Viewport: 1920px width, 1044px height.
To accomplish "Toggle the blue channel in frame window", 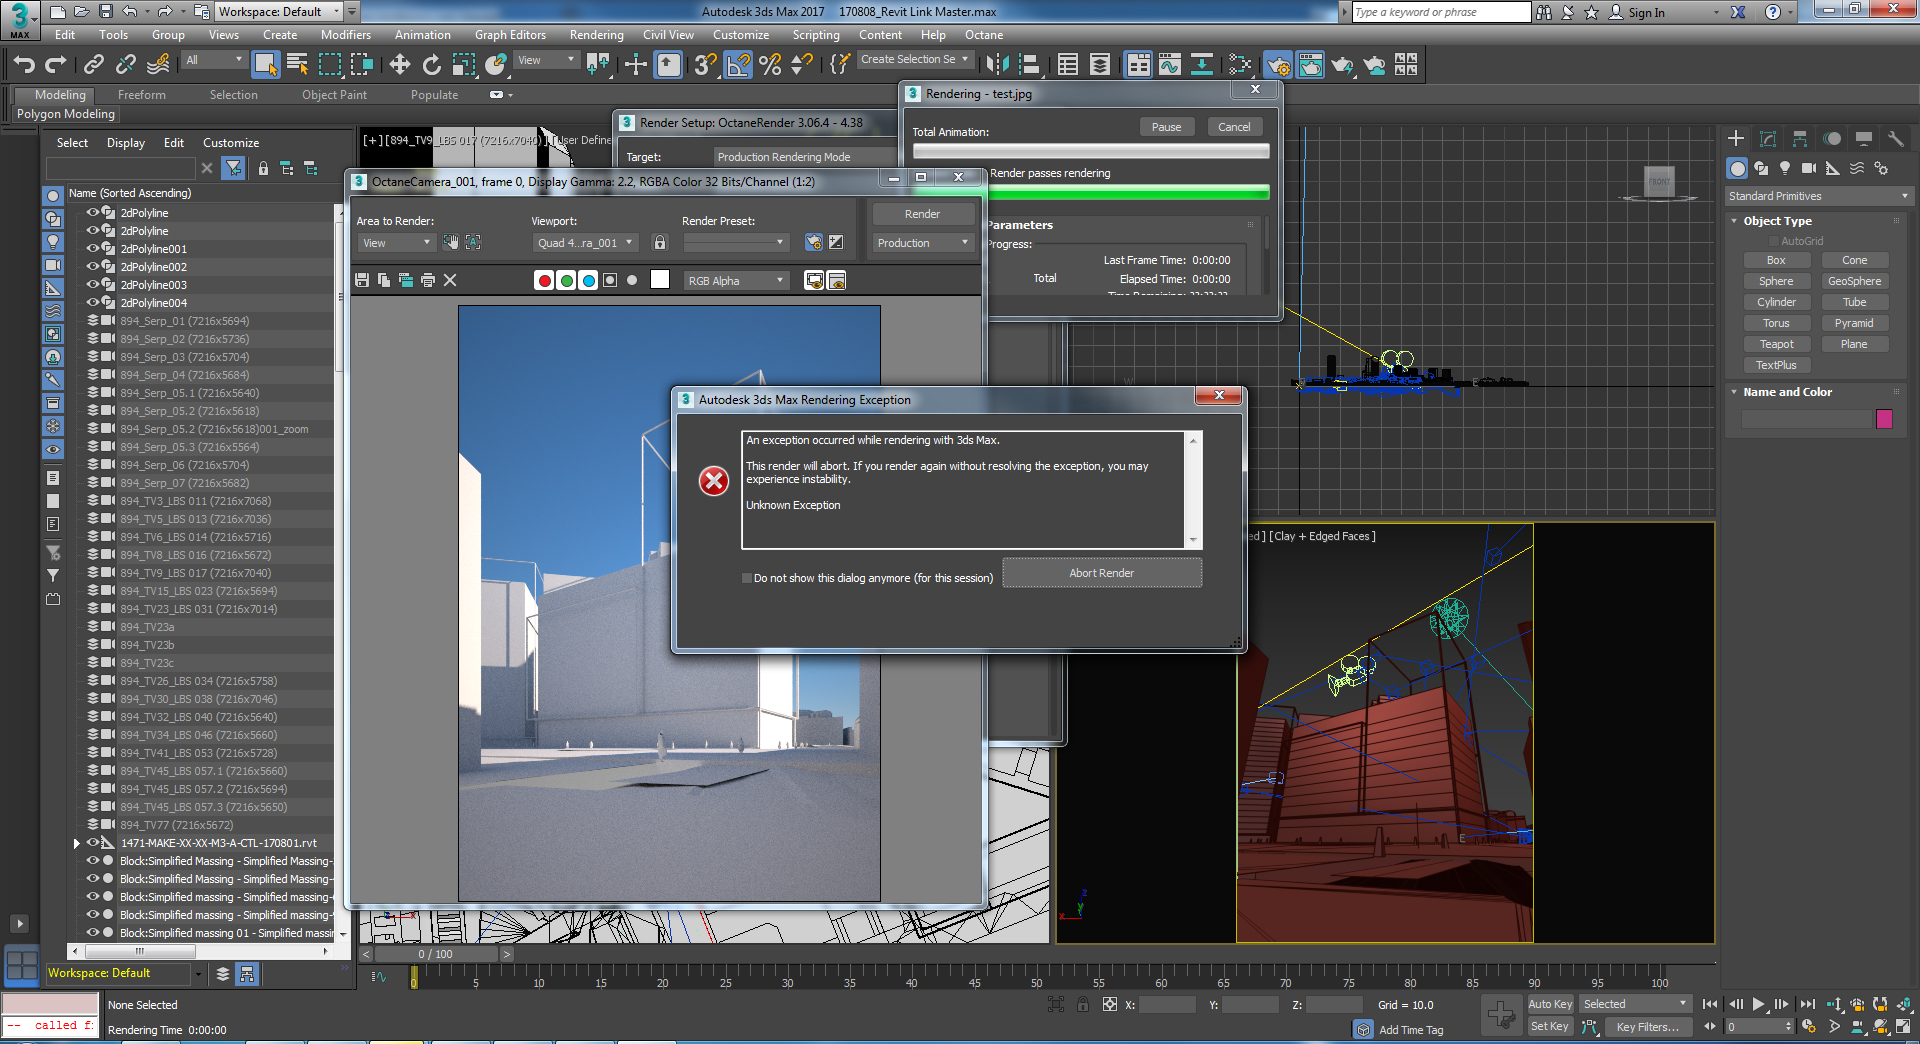I will click(x=588, y=280).
